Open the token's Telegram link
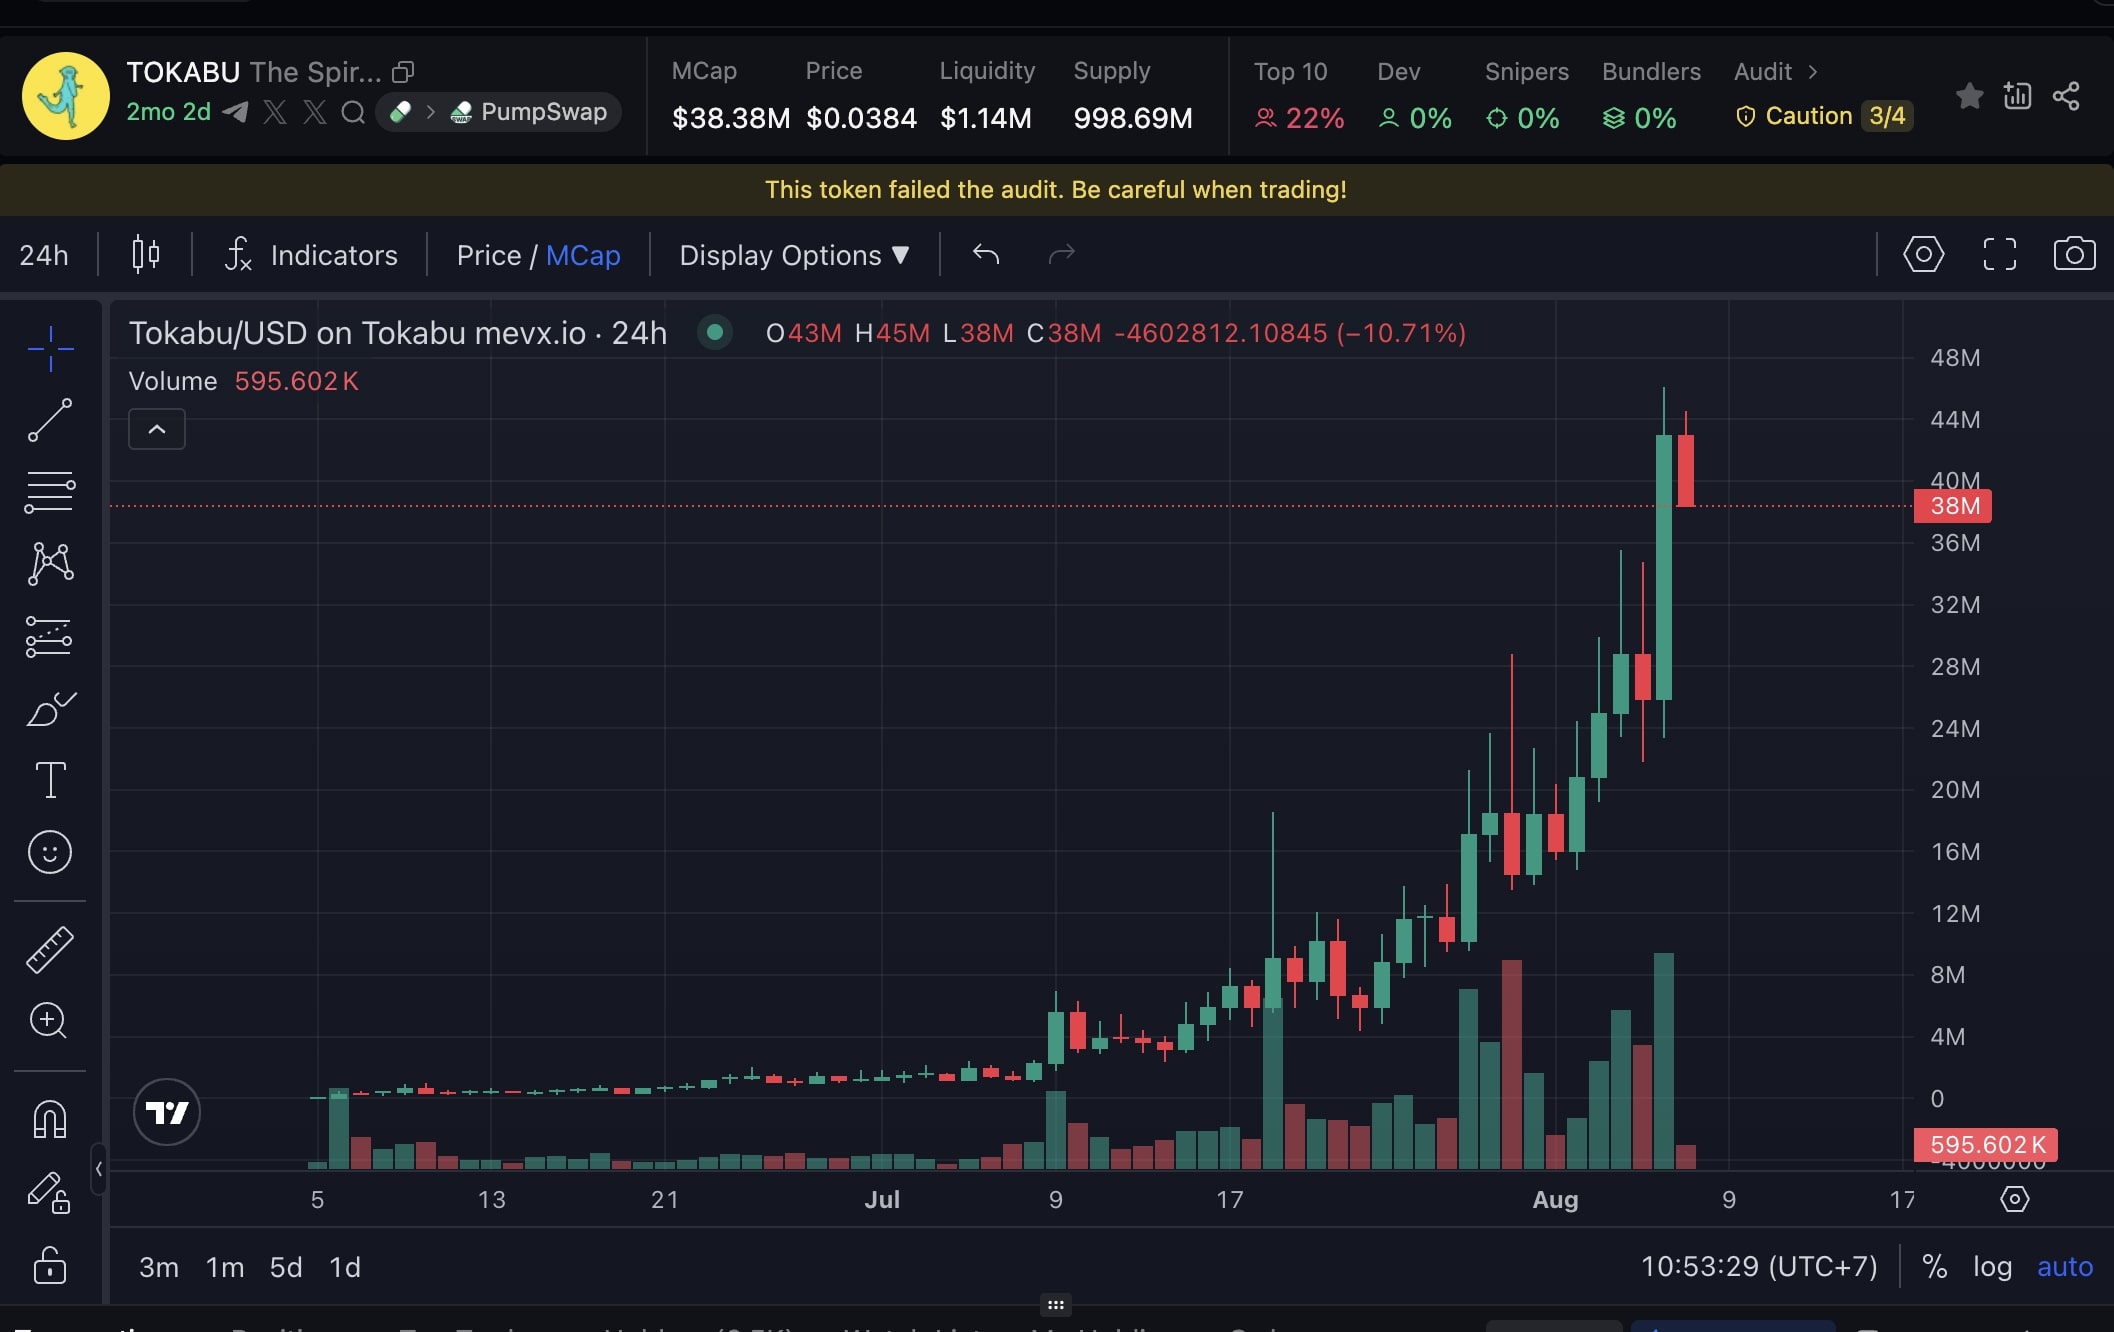The width and height of the screenshot is (2114, 1332). coord(235,112)
